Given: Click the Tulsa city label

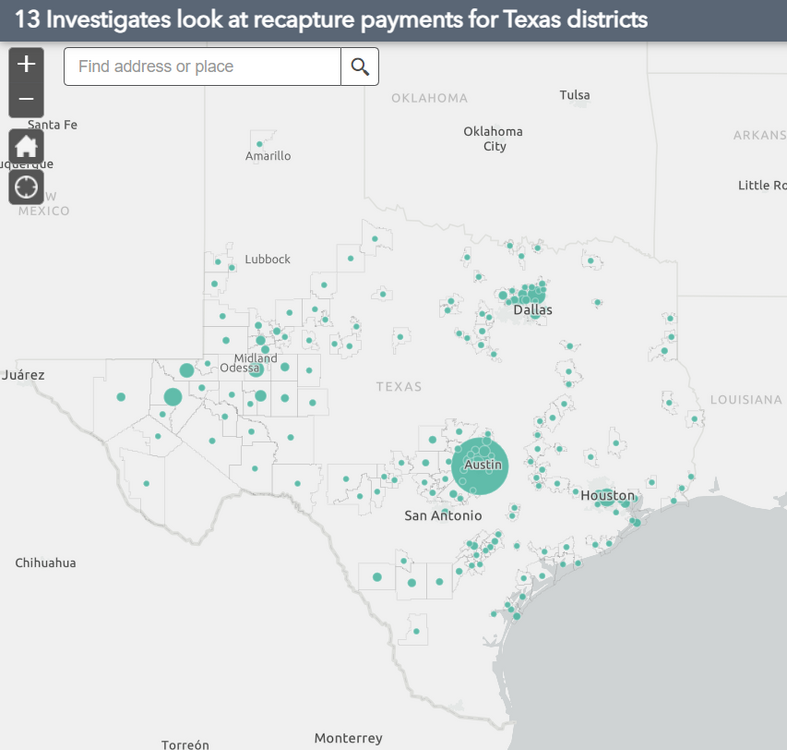Looking at the screenshot, I should (574, 95).
